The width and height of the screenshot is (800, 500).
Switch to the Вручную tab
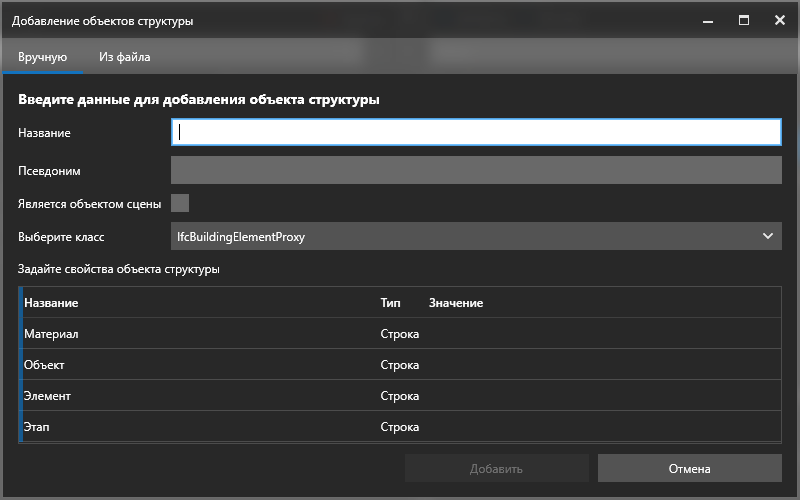coord(42,57)
